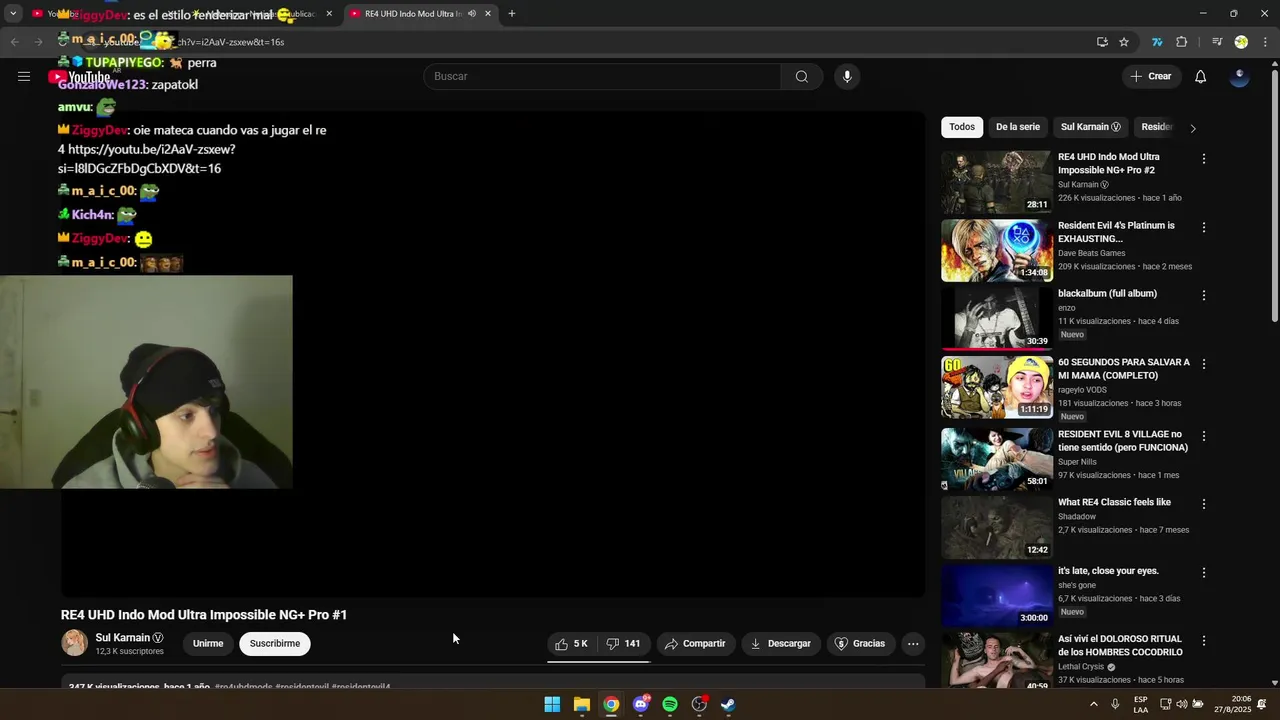Click the Sul Karnain channel avatar
This screenshot has width=1280, height=720.
75,643
